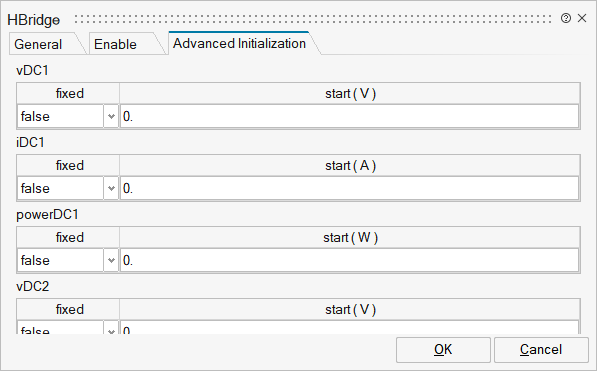Close the HBridge dialog
The image size is (597, 371).
click(582, 18)
